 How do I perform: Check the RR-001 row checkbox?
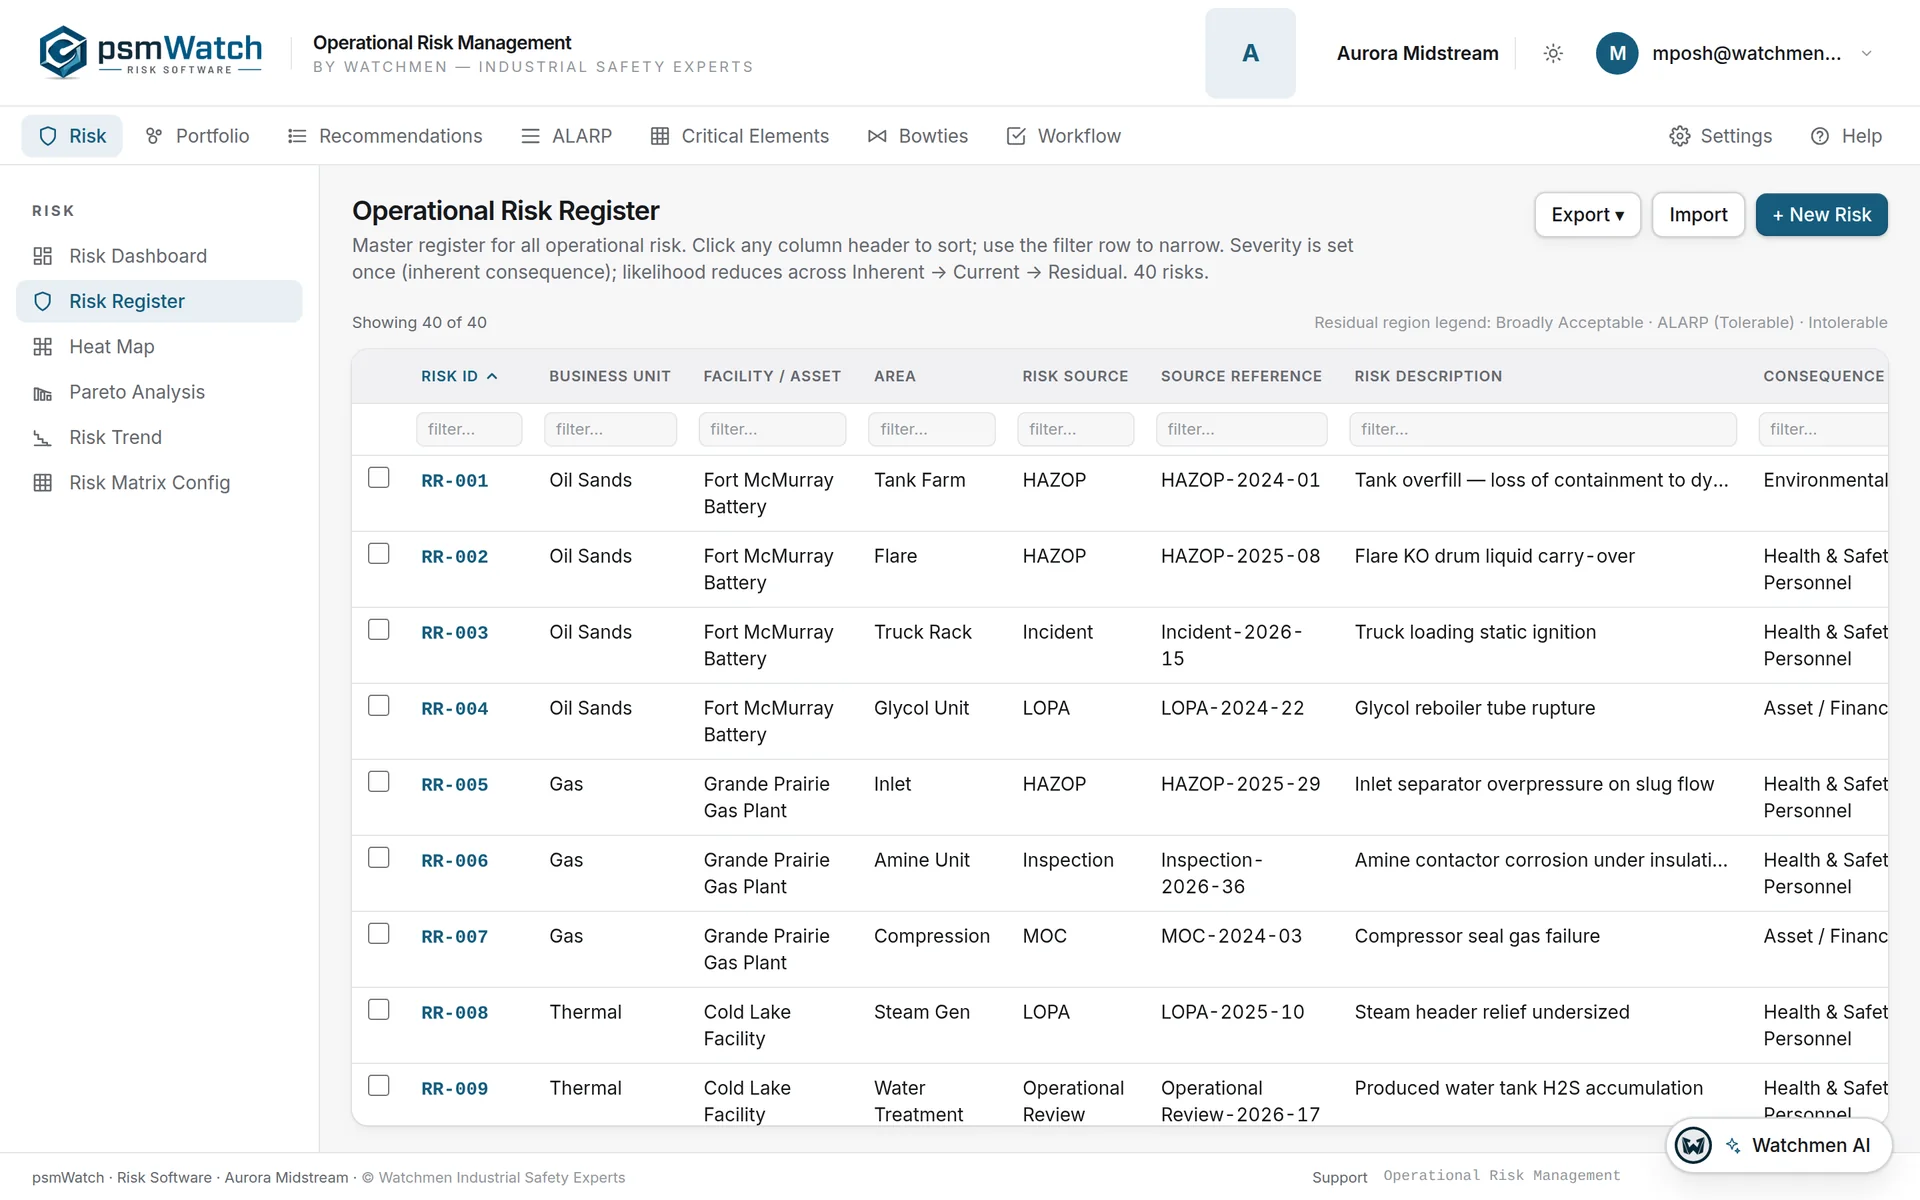point(378,478)
